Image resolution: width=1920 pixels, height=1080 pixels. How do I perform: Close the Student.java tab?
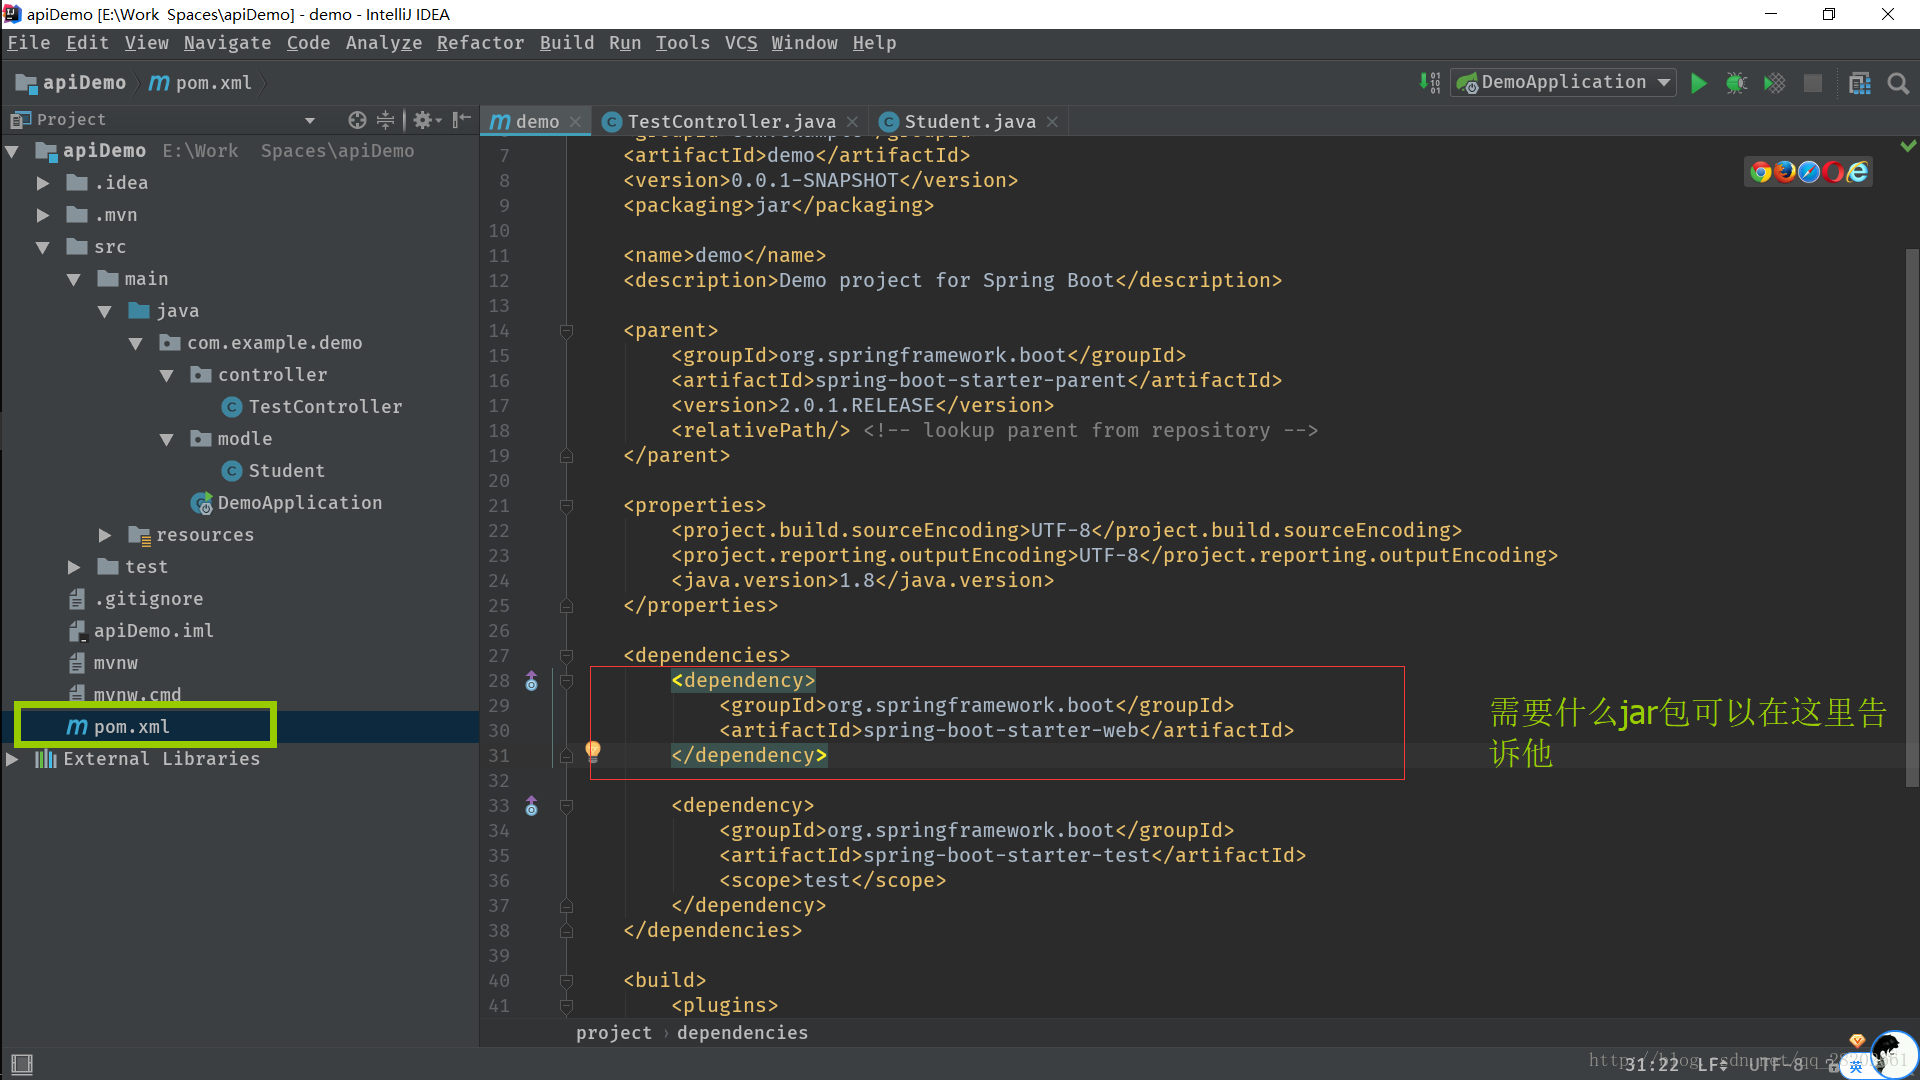pyautogui.click(x=1052, y=122)
